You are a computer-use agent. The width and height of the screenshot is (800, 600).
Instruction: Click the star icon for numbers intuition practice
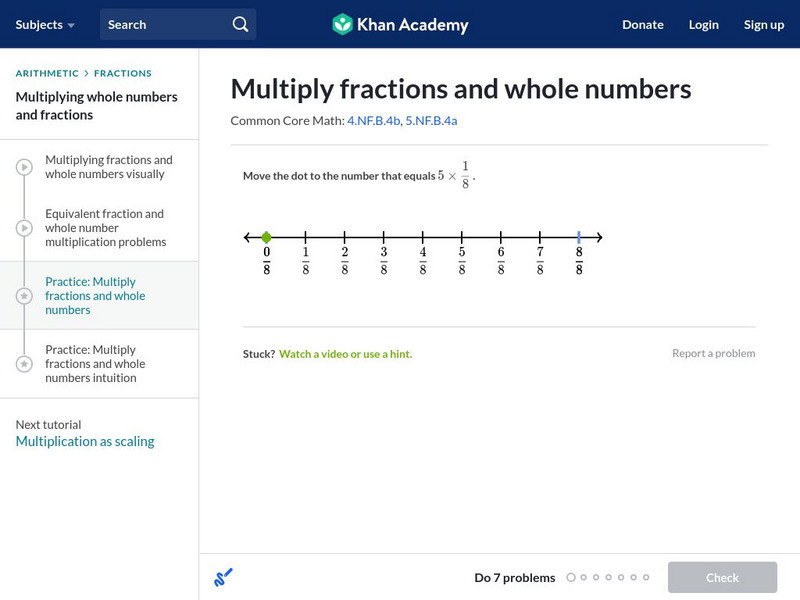(24, 364)
